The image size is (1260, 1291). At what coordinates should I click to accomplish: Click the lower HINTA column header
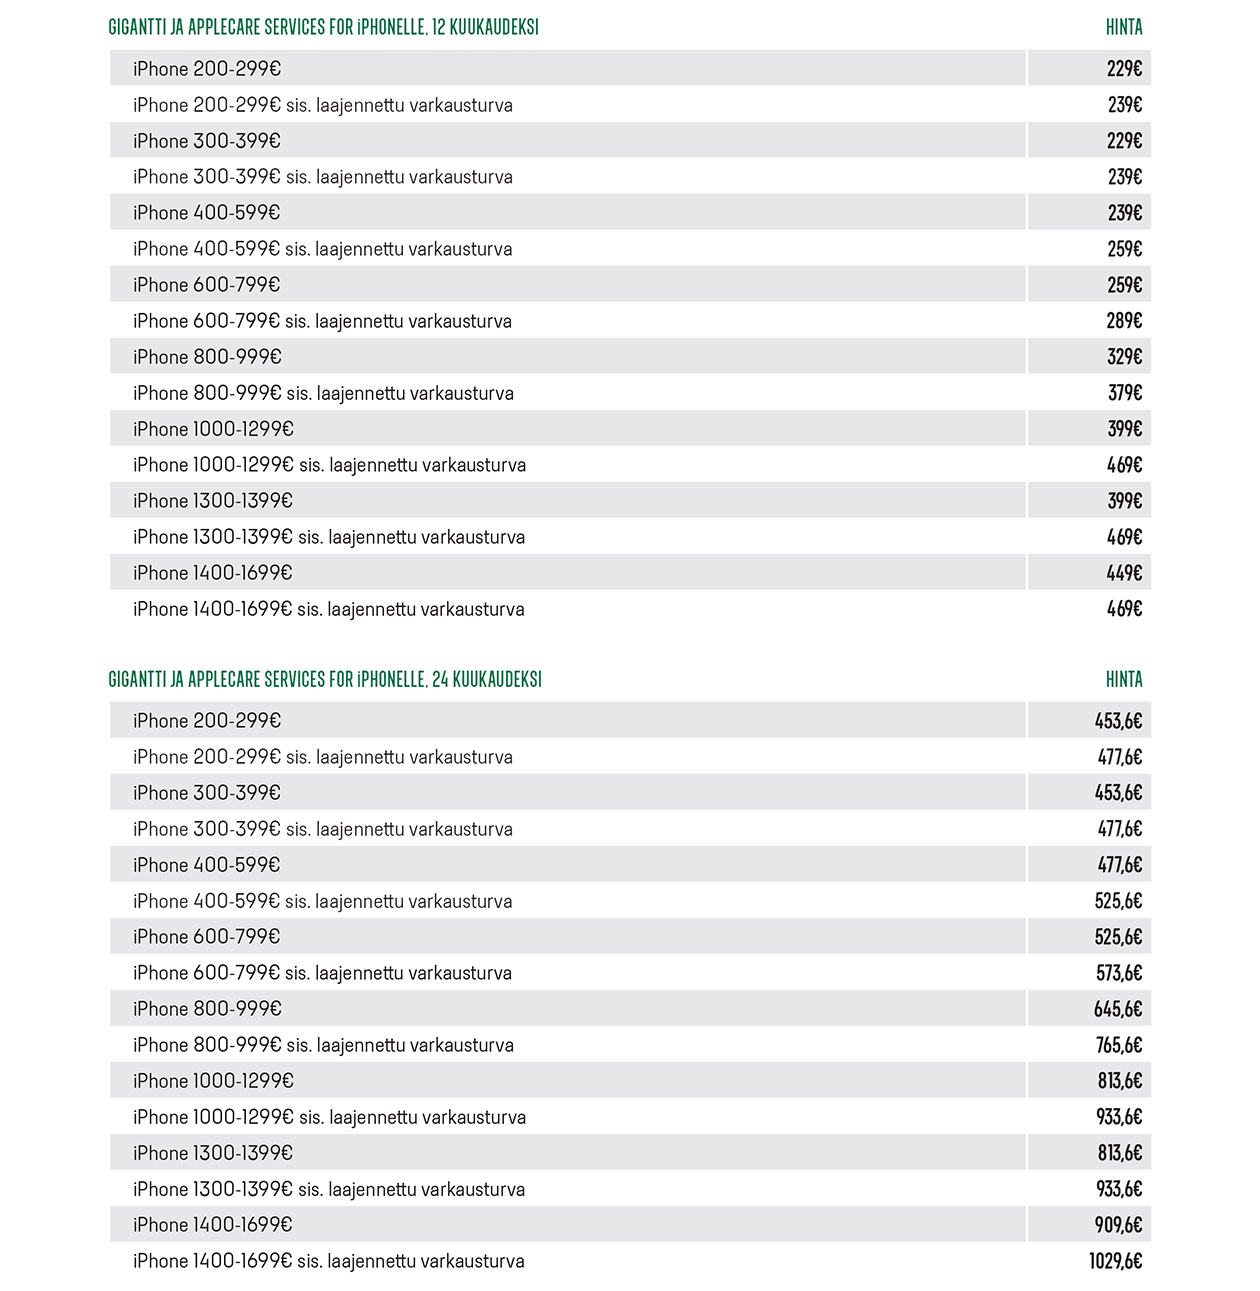[1124, 679]
